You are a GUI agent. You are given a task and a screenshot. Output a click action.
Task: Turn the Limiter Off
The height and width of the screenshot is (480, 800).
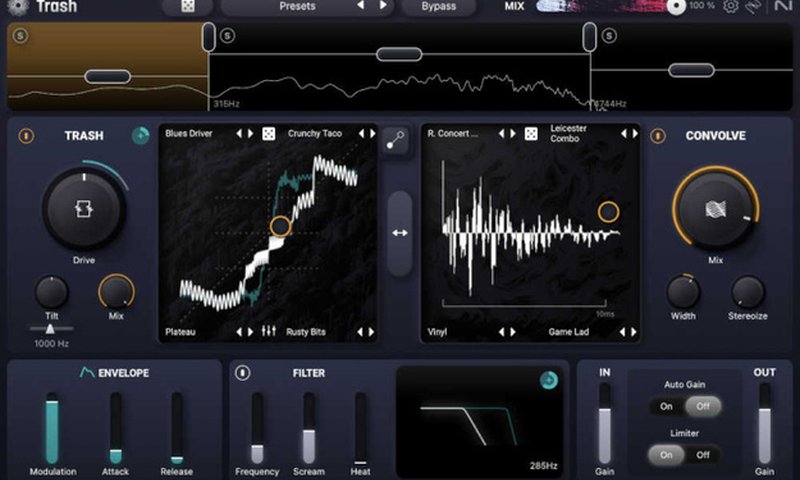point(703,454)
